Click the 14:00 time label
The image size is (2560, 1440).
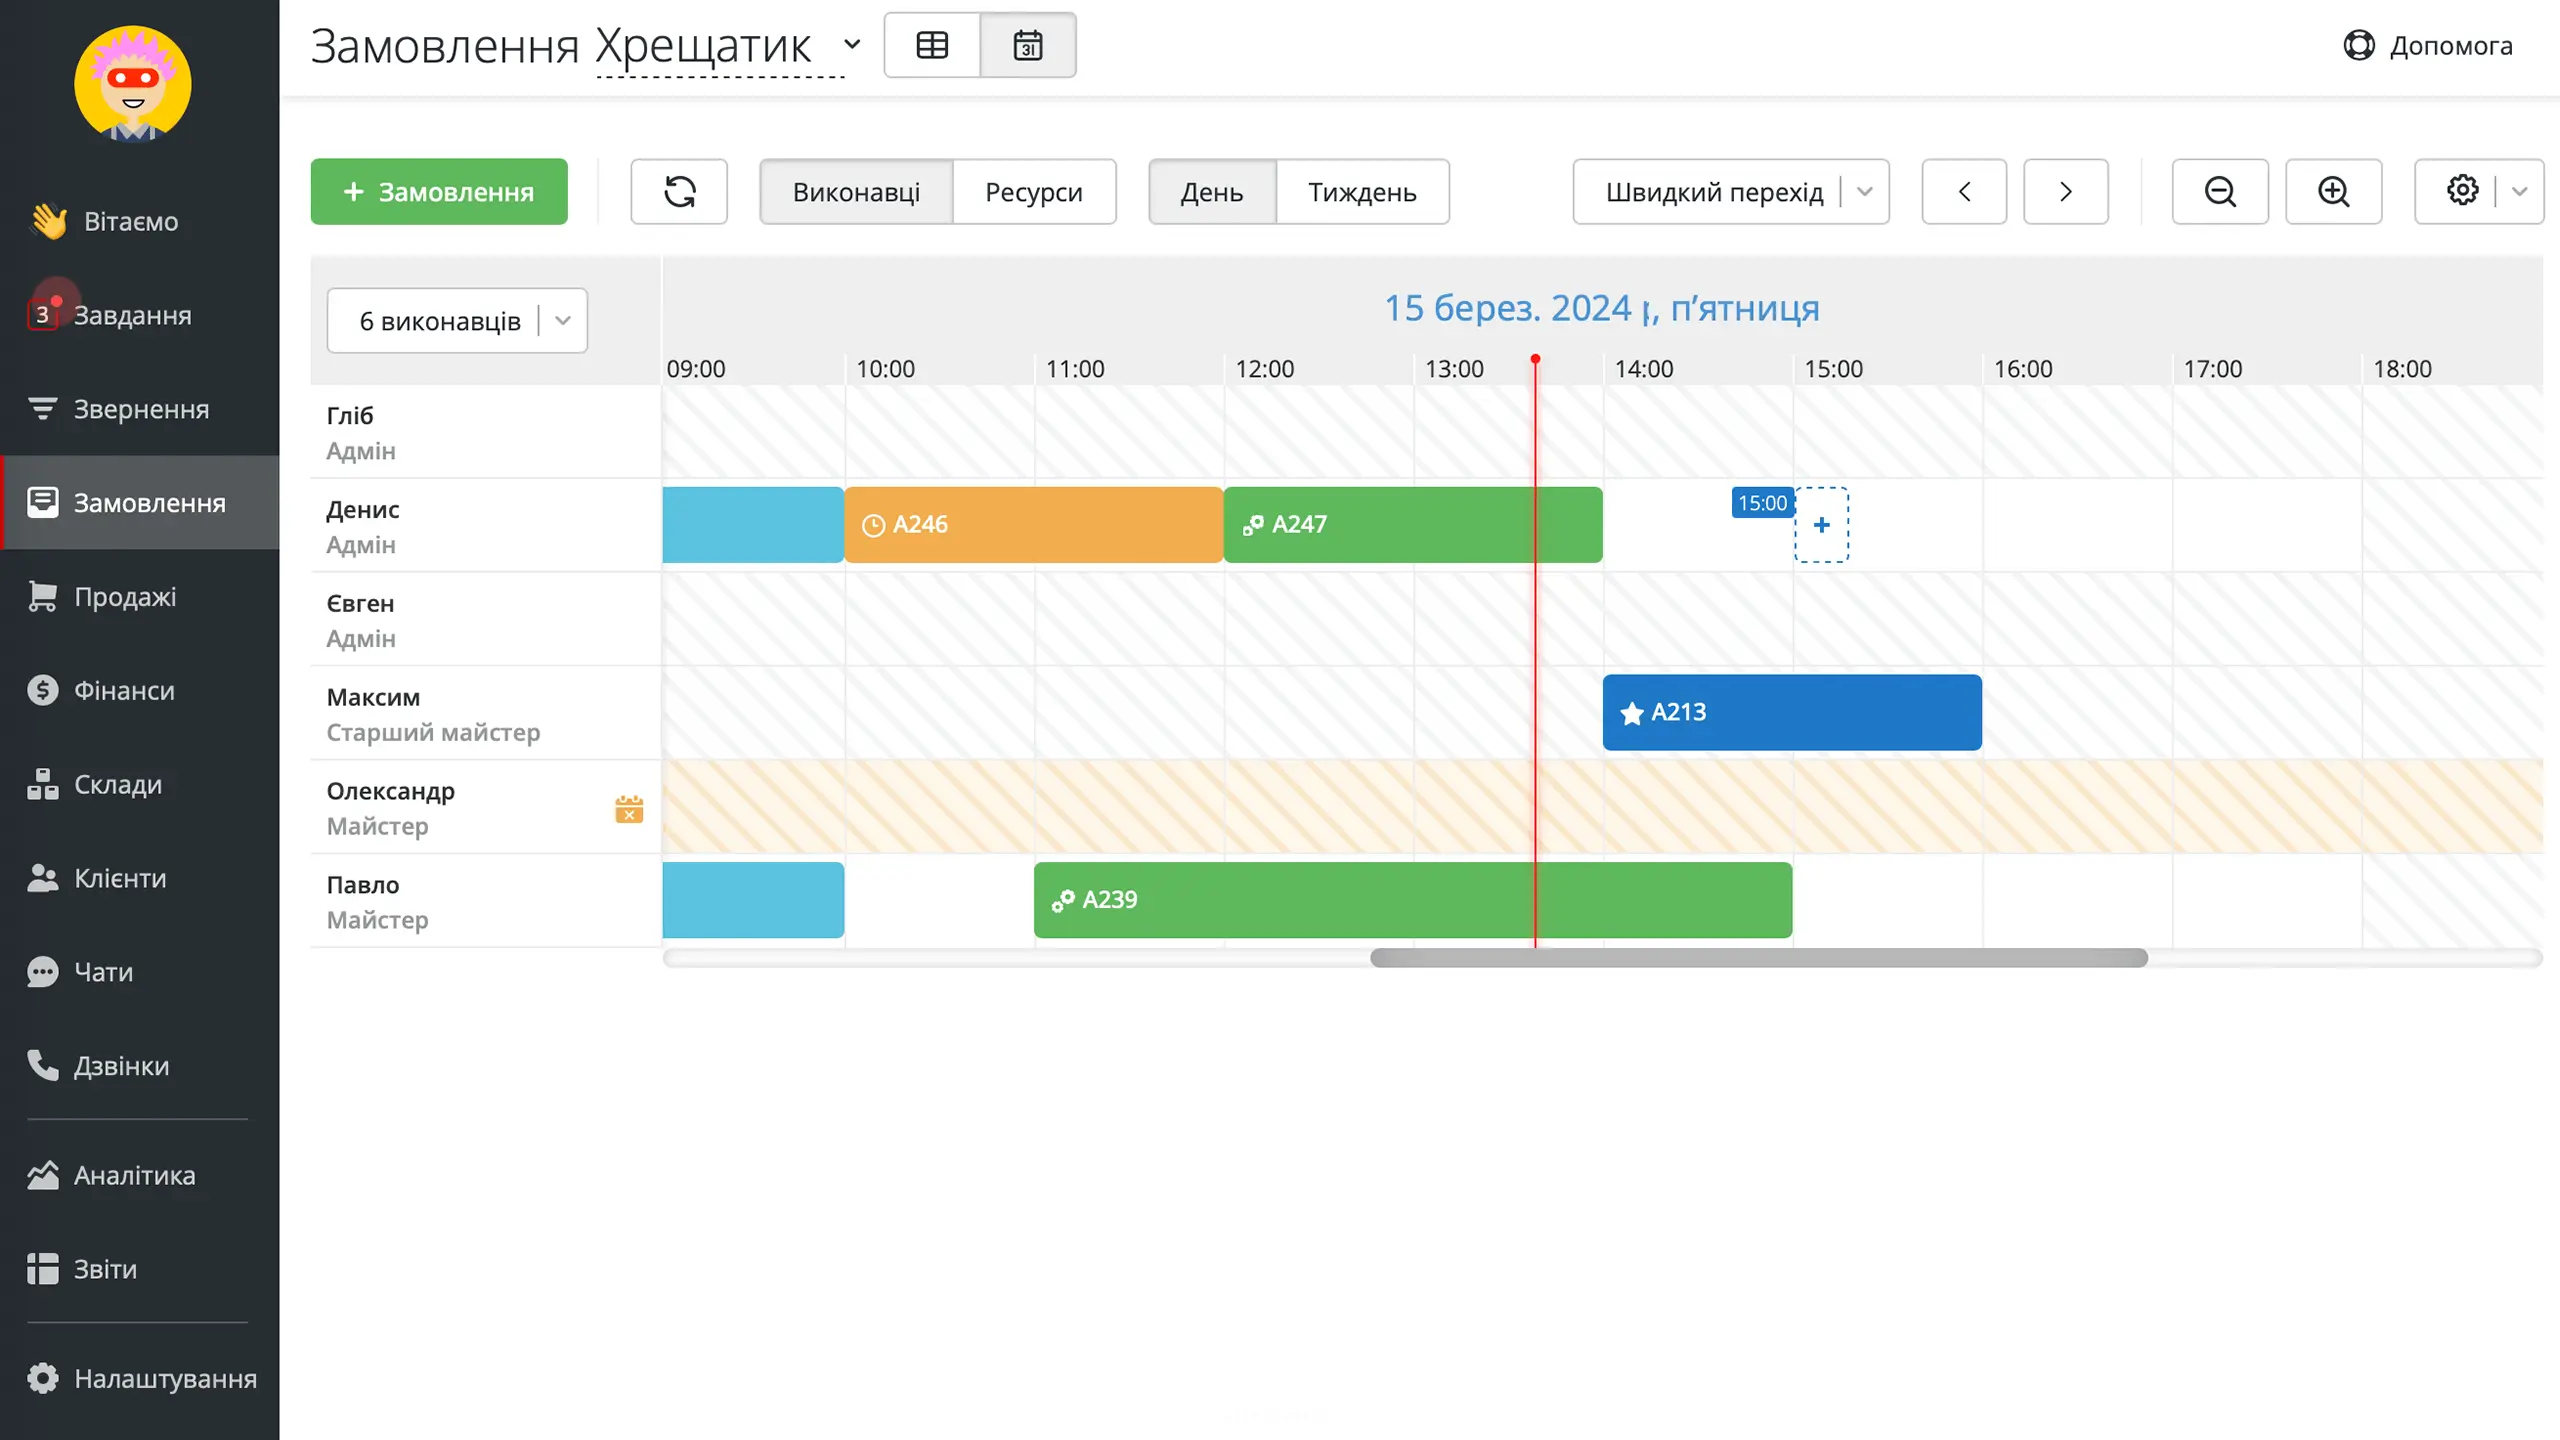click(x=1644, y=369)
